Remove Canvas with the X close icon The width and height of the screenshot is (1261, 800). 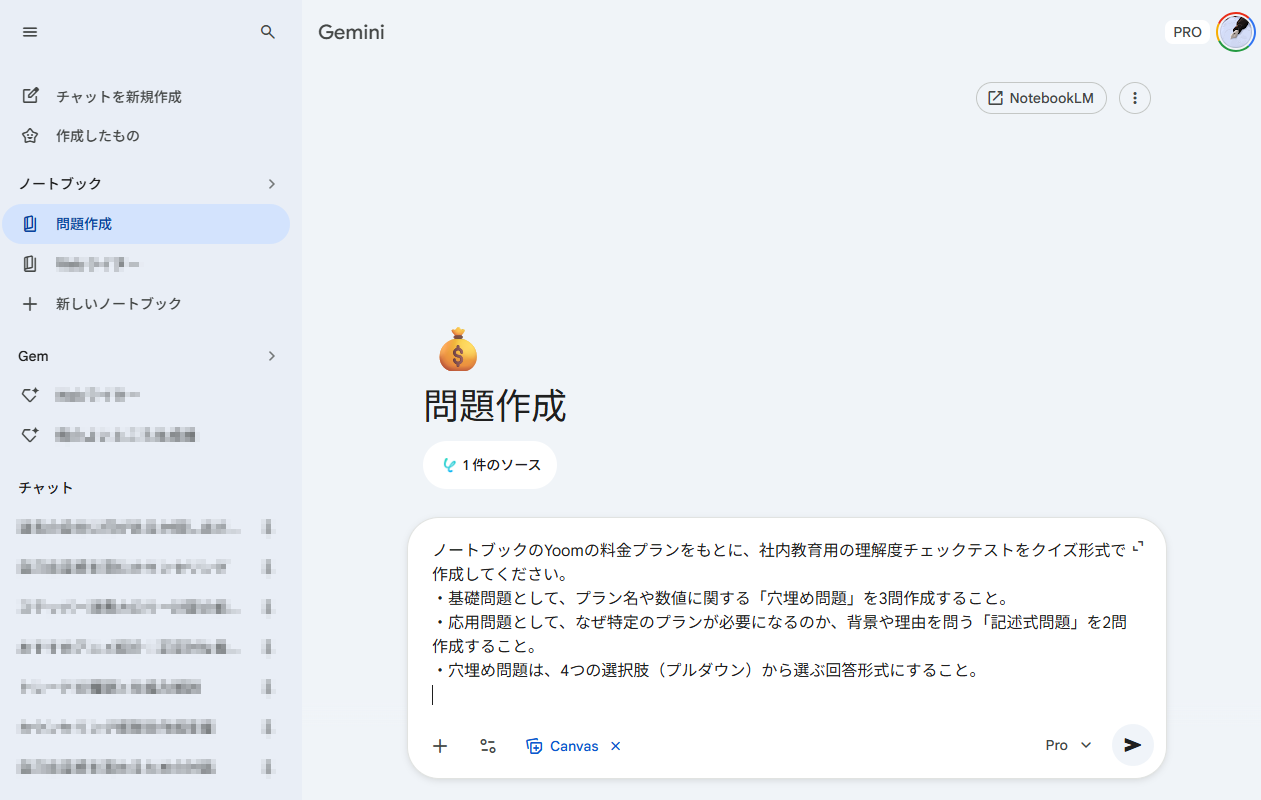click(x=616, y=746)
